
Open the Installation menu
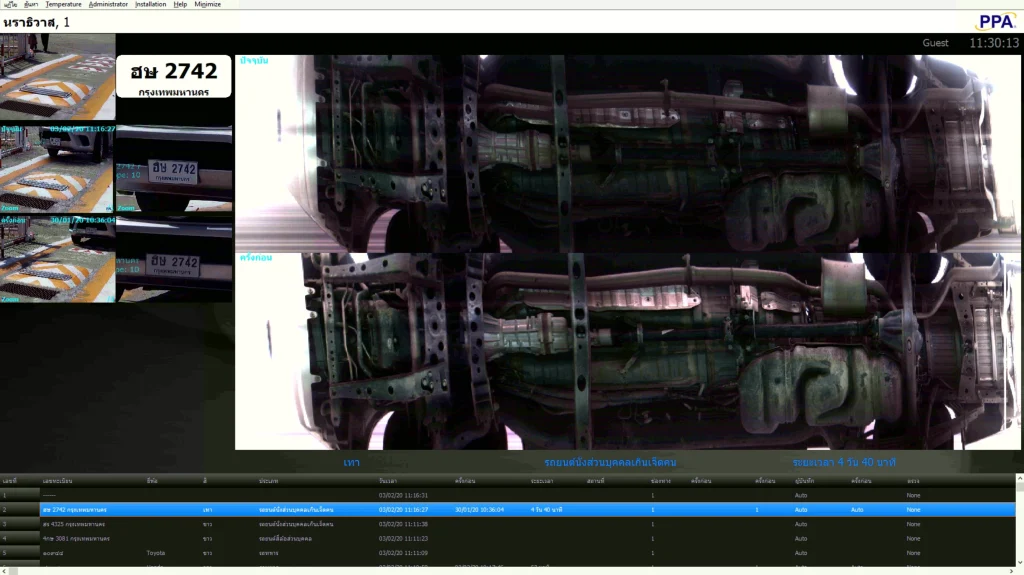click(150, 4)
